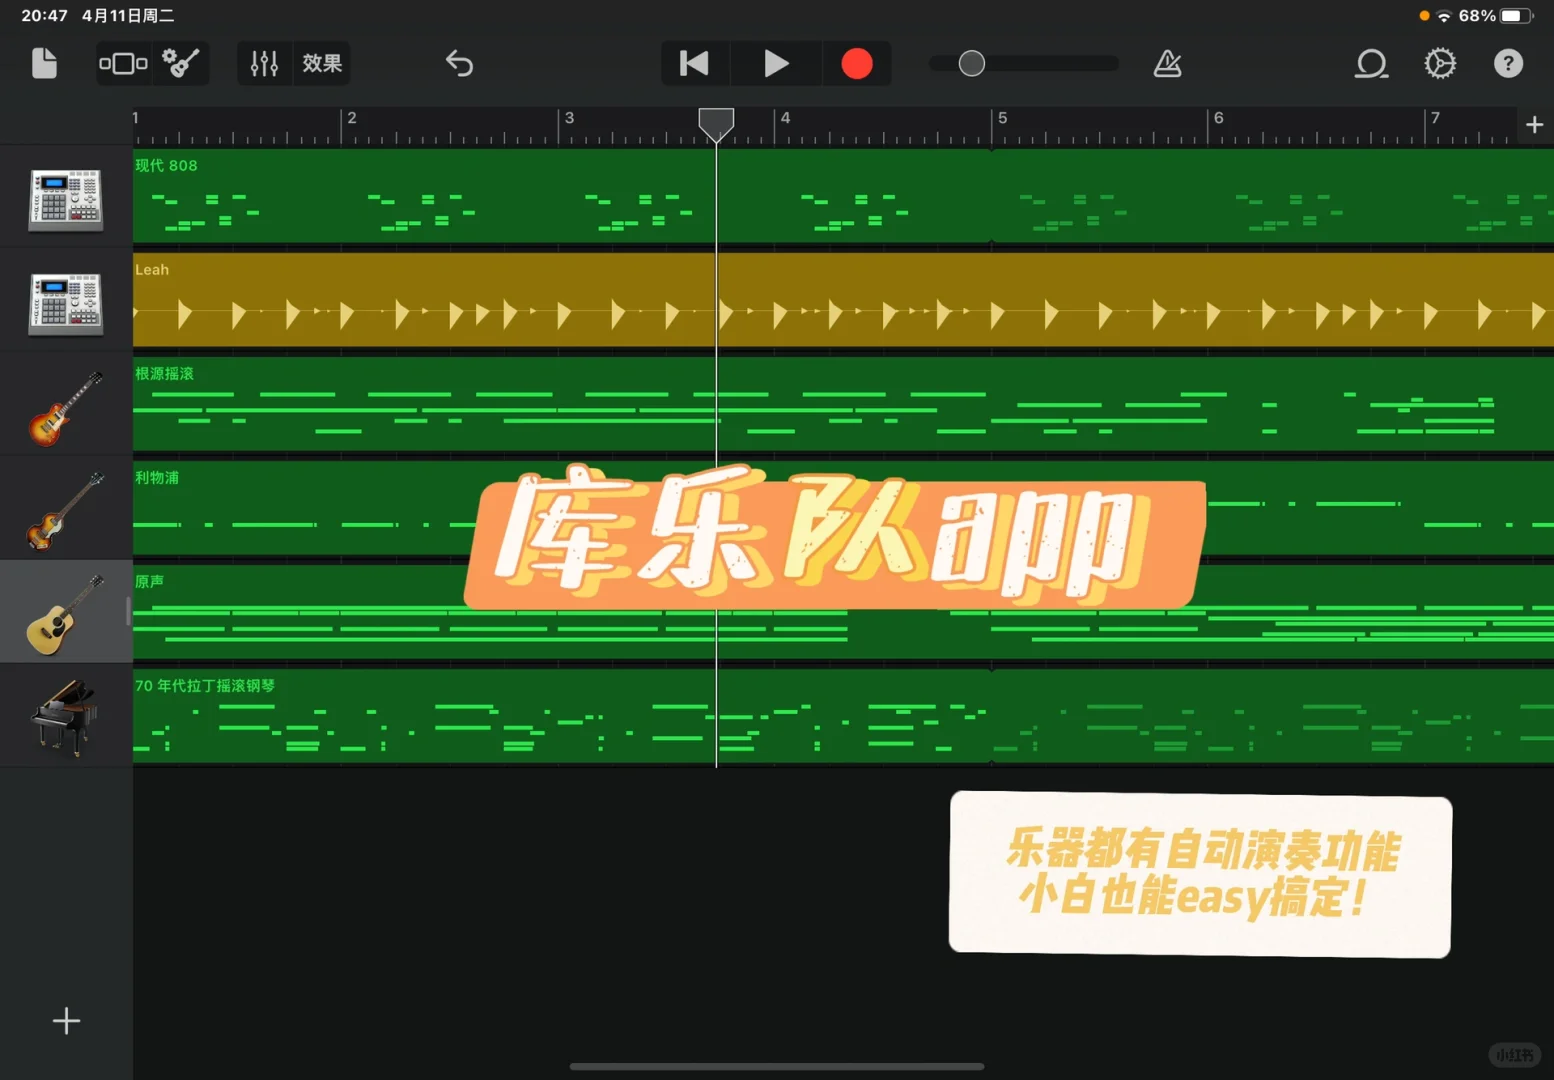Open the Loop Browser
This screenshot has height=1080, width=1554.
pyautogui.click(x=1370, y=63)
